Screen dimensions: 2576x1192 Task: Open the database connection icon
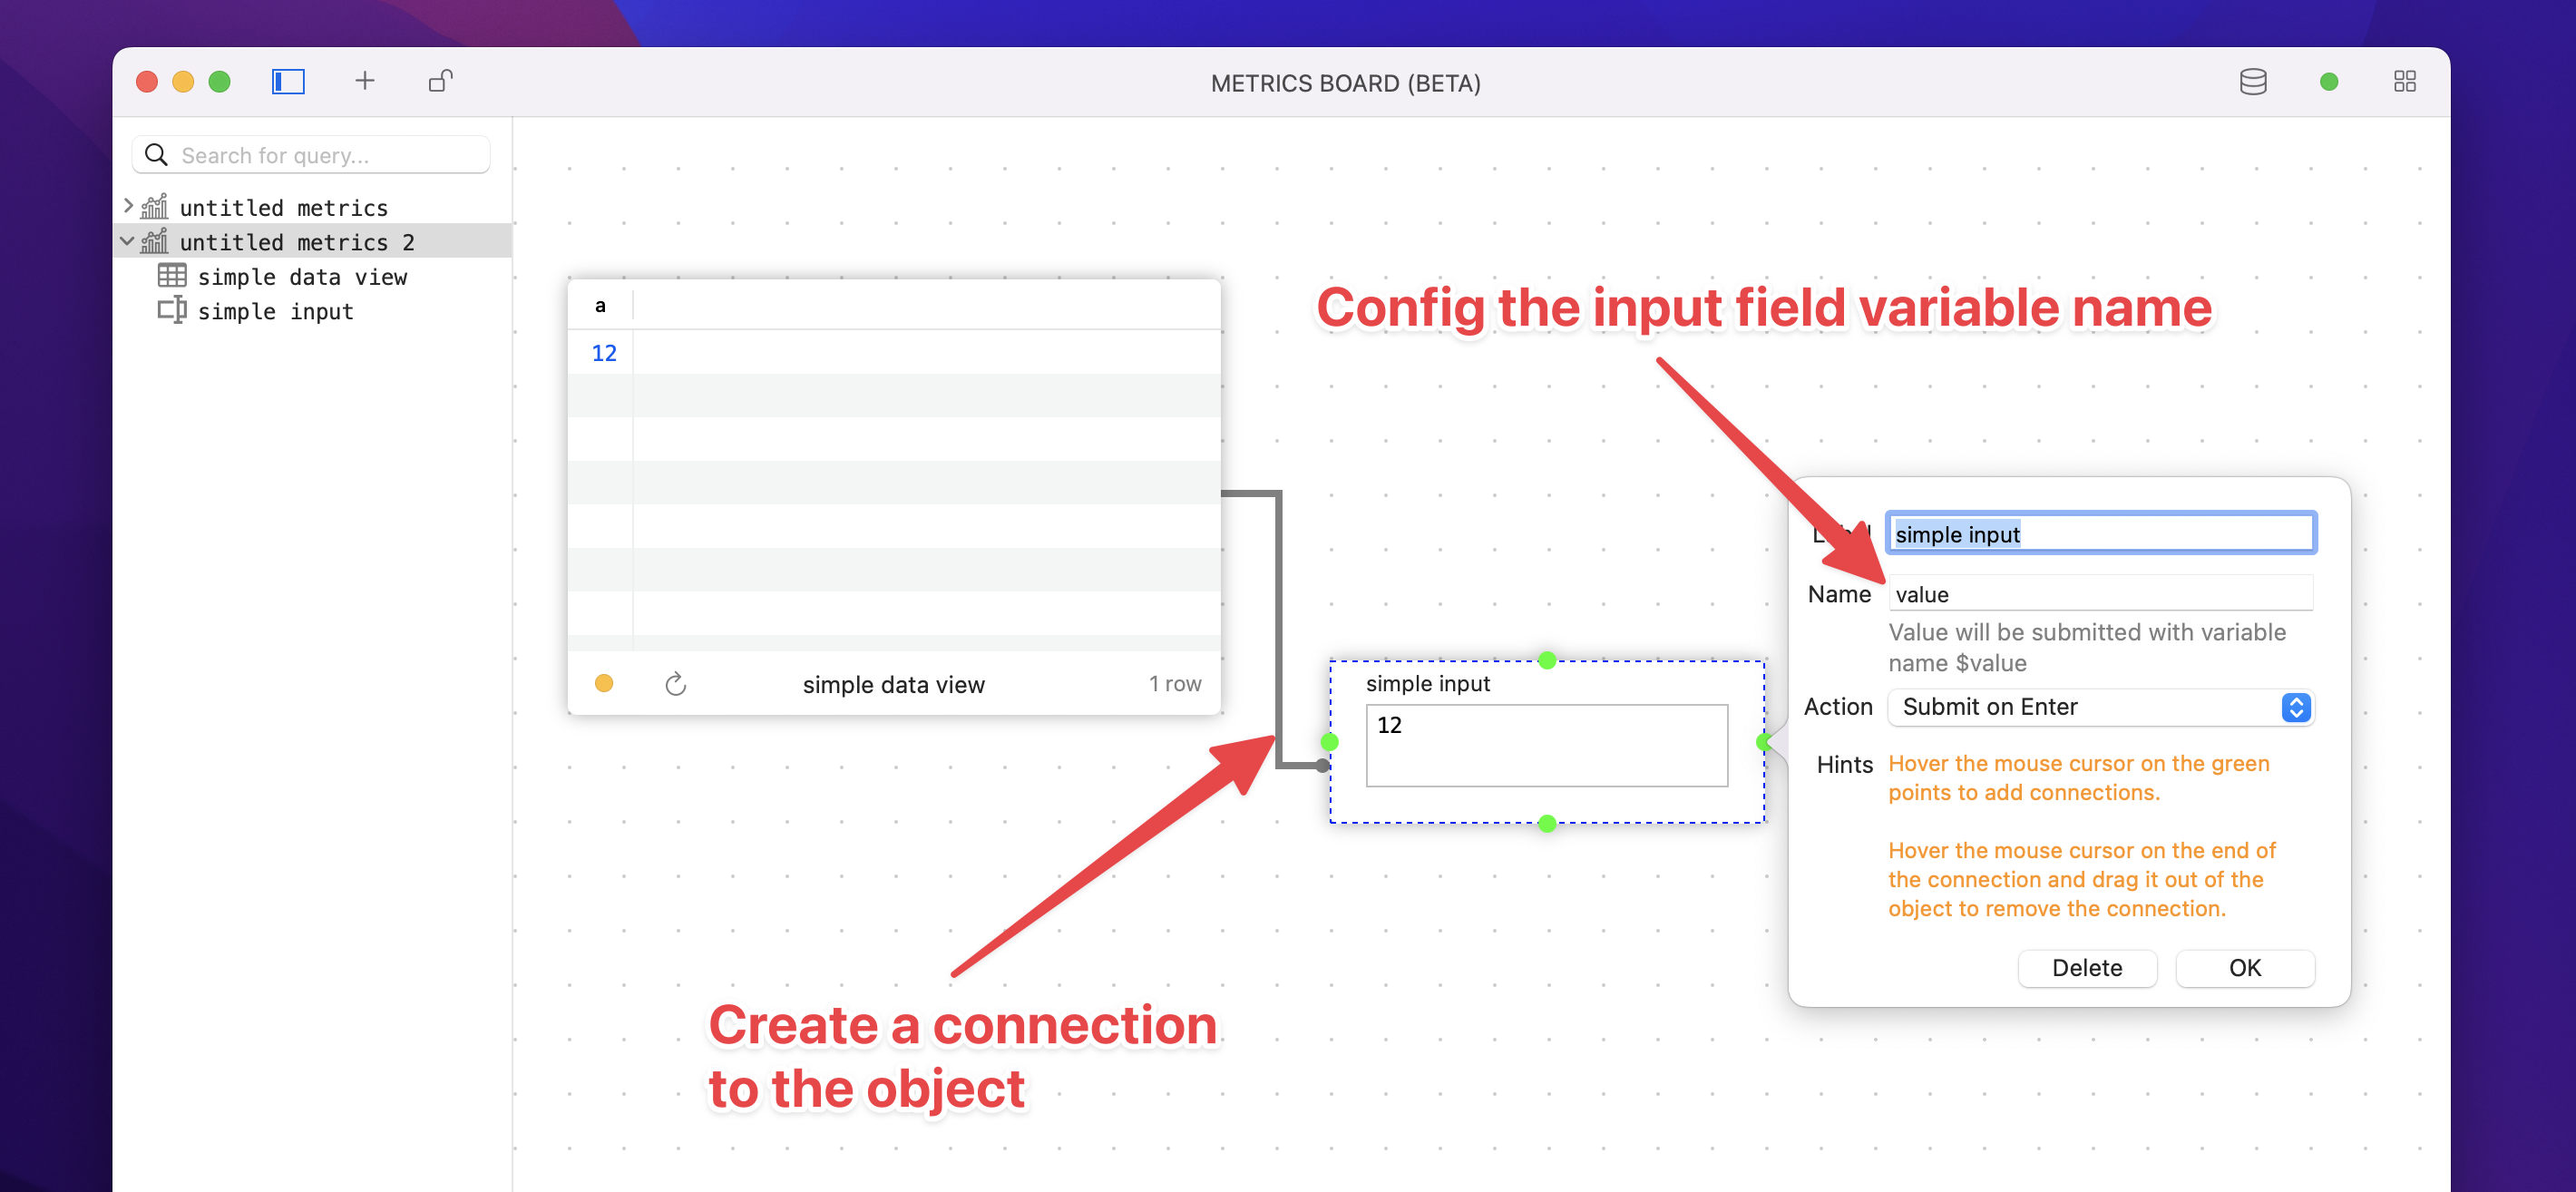coord(2252,82)
